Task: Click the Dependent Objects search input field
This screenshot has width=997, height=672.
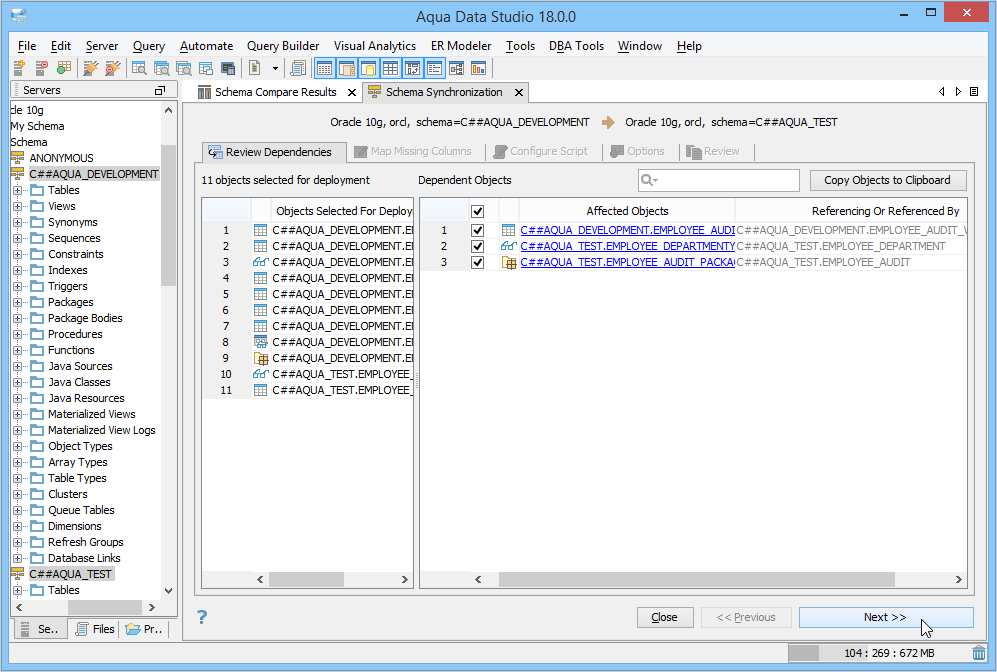Action: (719, 181)
